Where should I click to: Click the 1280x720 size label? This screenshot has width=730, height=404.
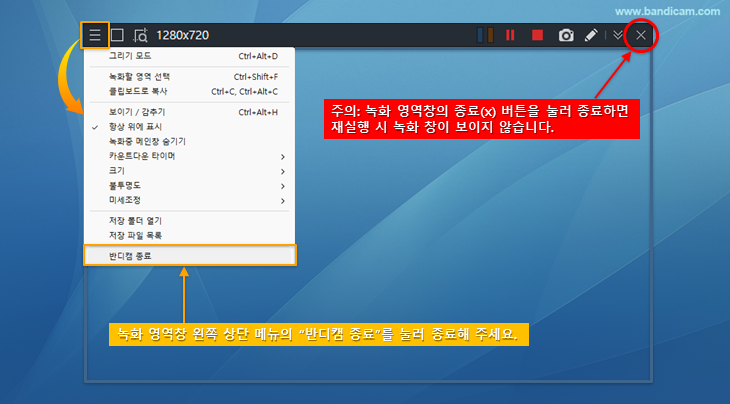182,35
